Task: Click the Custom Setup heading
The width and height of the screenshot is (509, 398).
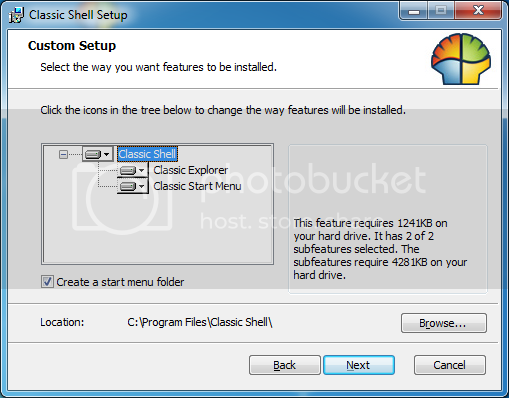Action: click(72, 46)
